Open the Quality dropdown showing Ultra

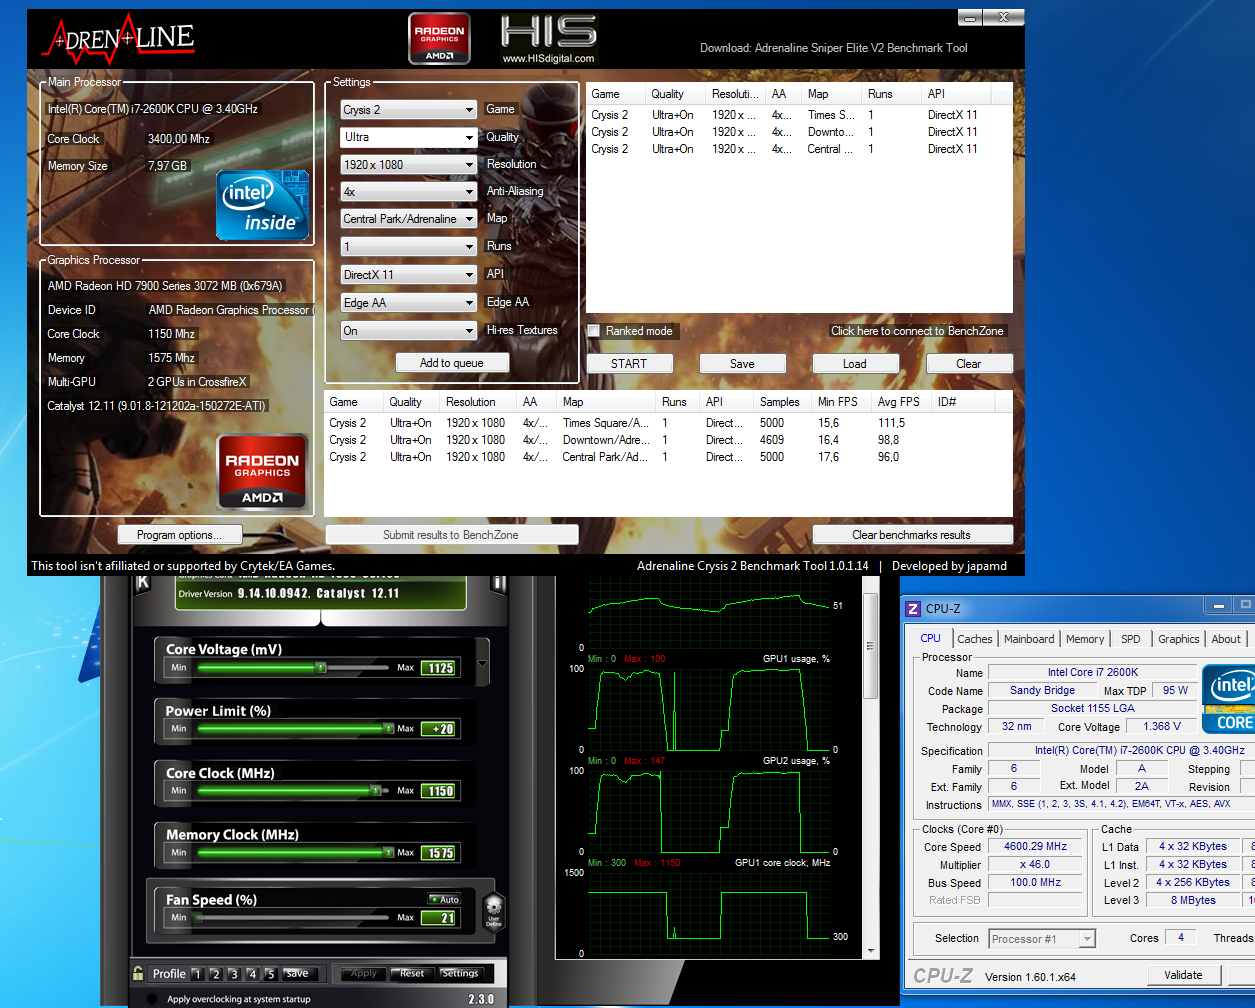point(408,137)
